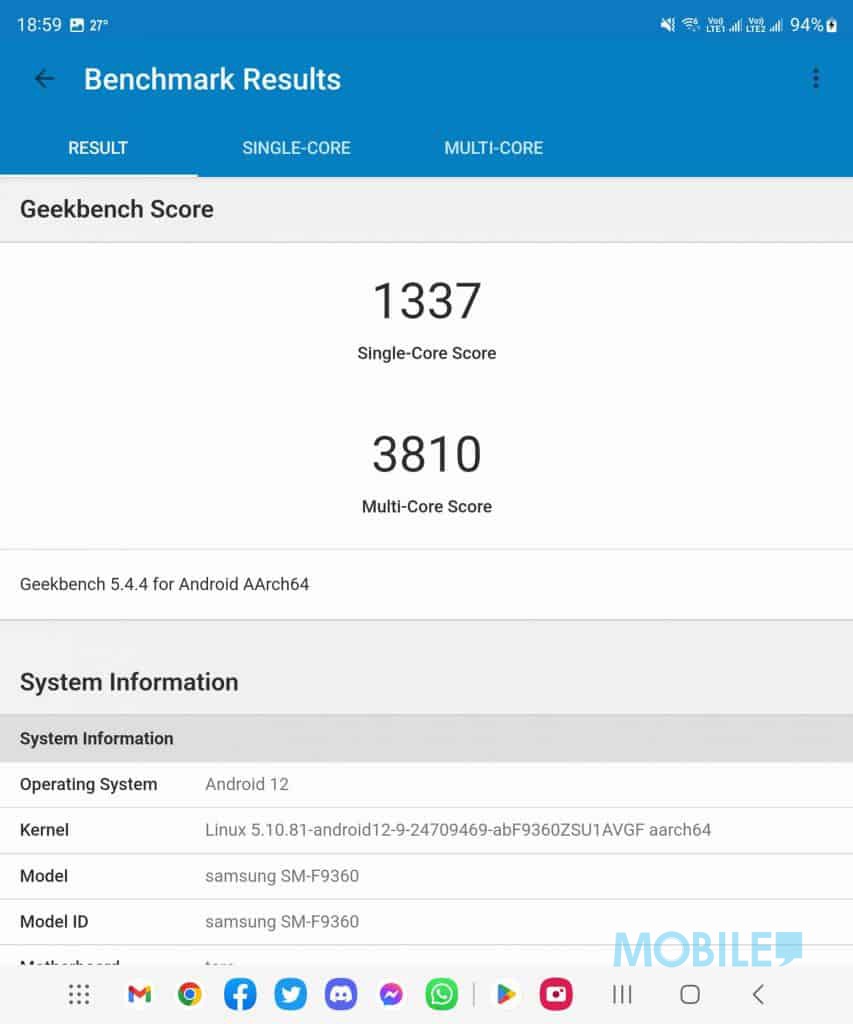
Task: Launch Twitter from the taskbar
Action: click(x=290, y=994)
